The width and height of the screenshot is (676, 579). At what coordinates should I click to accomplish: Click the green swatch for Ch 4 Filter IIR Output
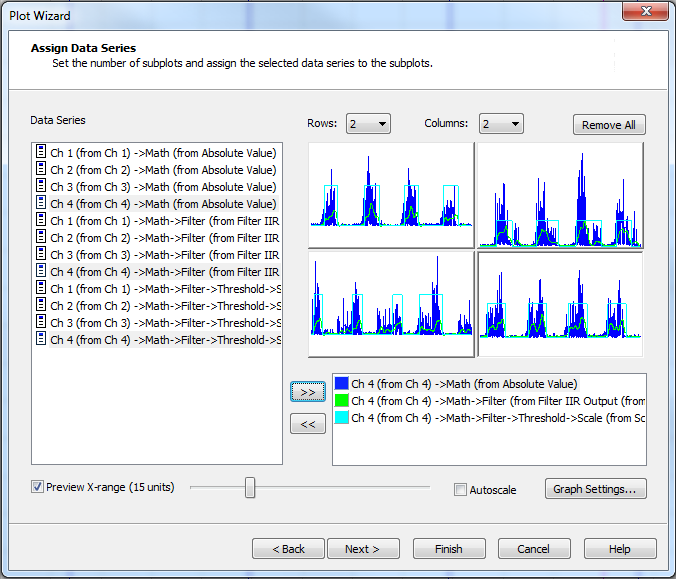pos(342,401)
